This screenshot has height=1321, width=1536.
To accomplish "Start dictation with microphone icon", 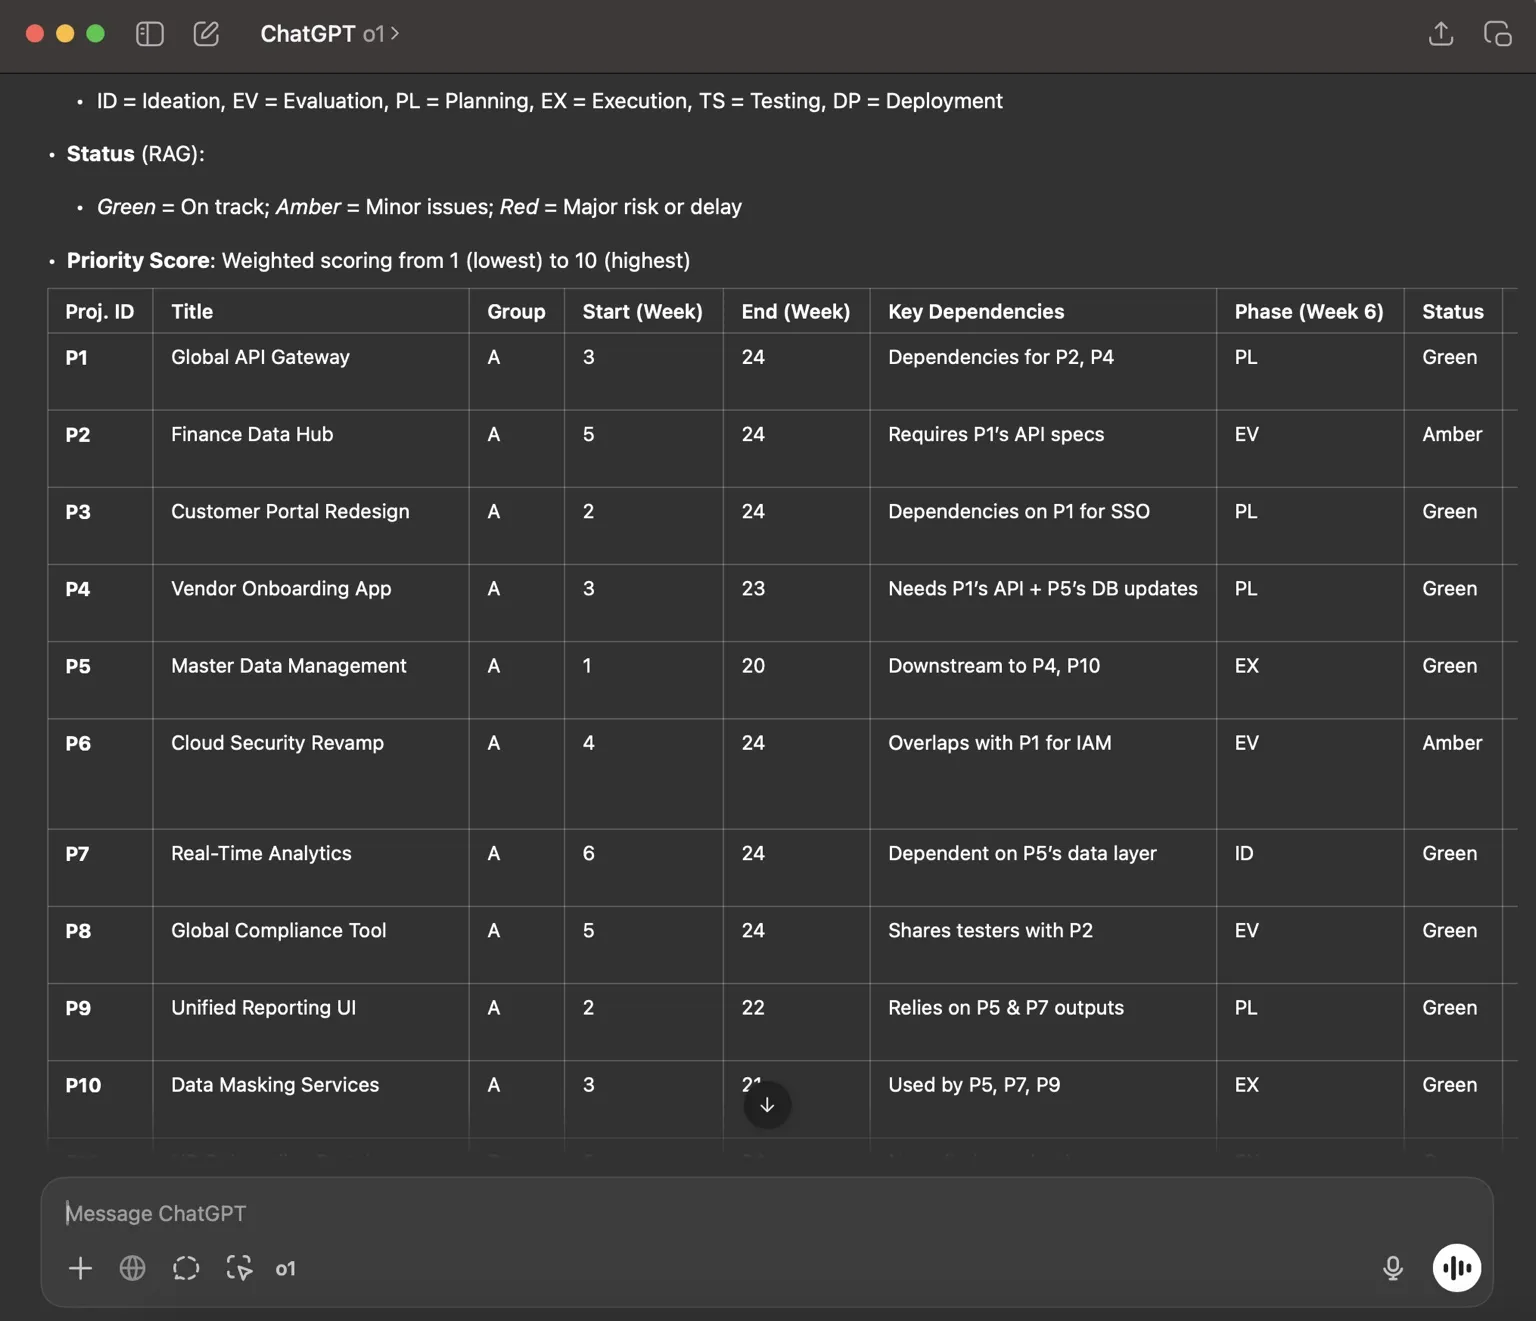I will coord(1393,1268).
